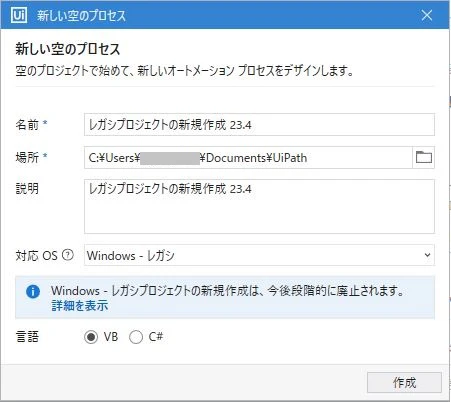Click the 対応 OS label
The width and height of the screenshot is (451, 402).
(36, 255)
